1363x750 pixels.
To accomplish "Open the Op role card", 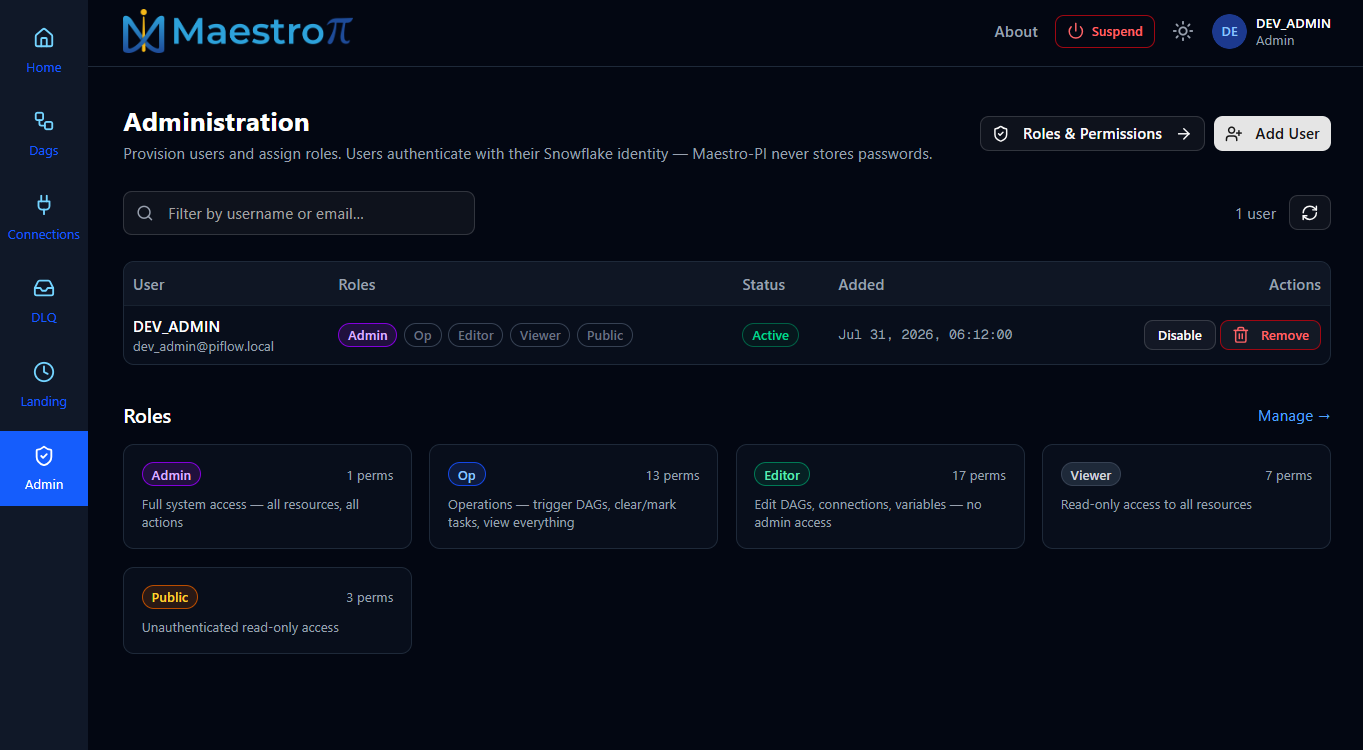I will 573,496.
